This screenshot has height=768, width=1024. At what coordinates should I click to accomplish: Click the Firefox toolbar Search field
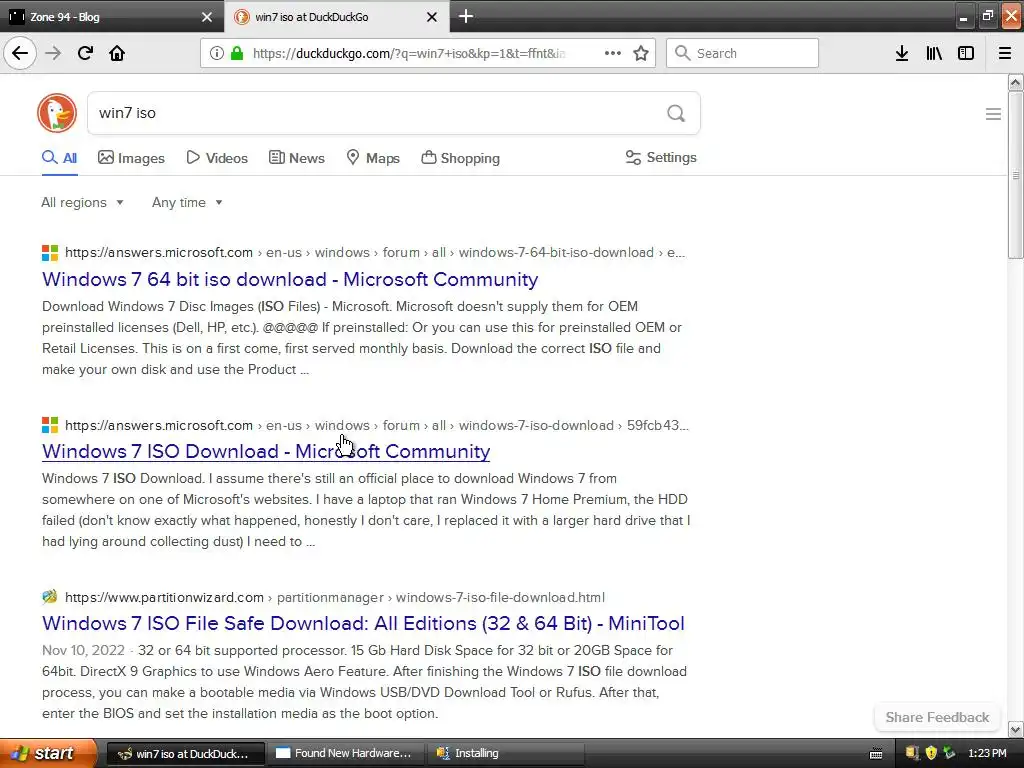coord(742,53)
